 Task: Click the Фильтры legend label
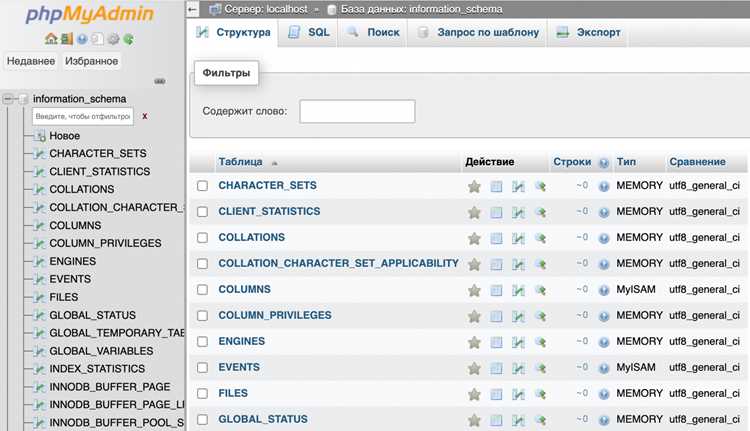[x=226, y=73]
